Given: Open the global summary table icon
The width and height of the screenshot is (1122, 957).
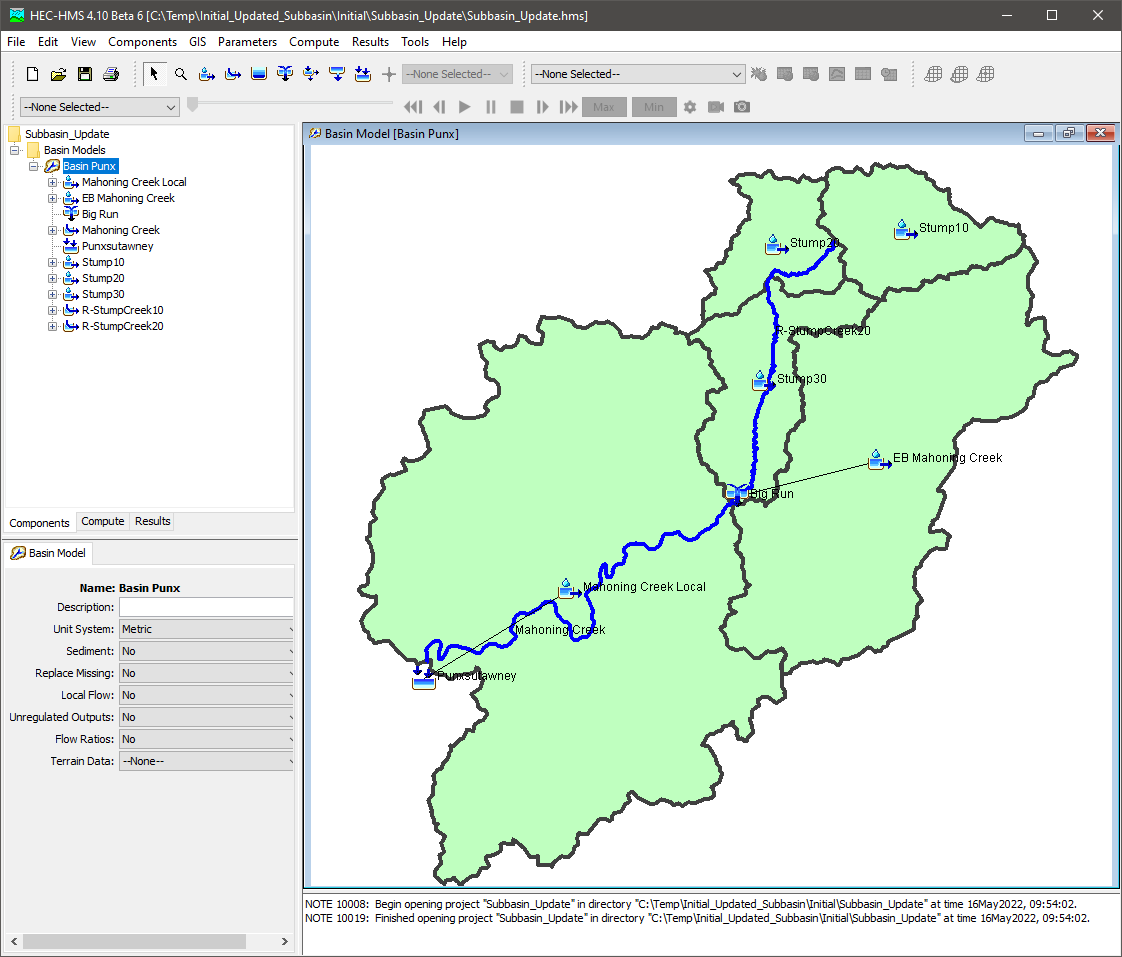Looking at the screenshot, I should coord(785,74).
